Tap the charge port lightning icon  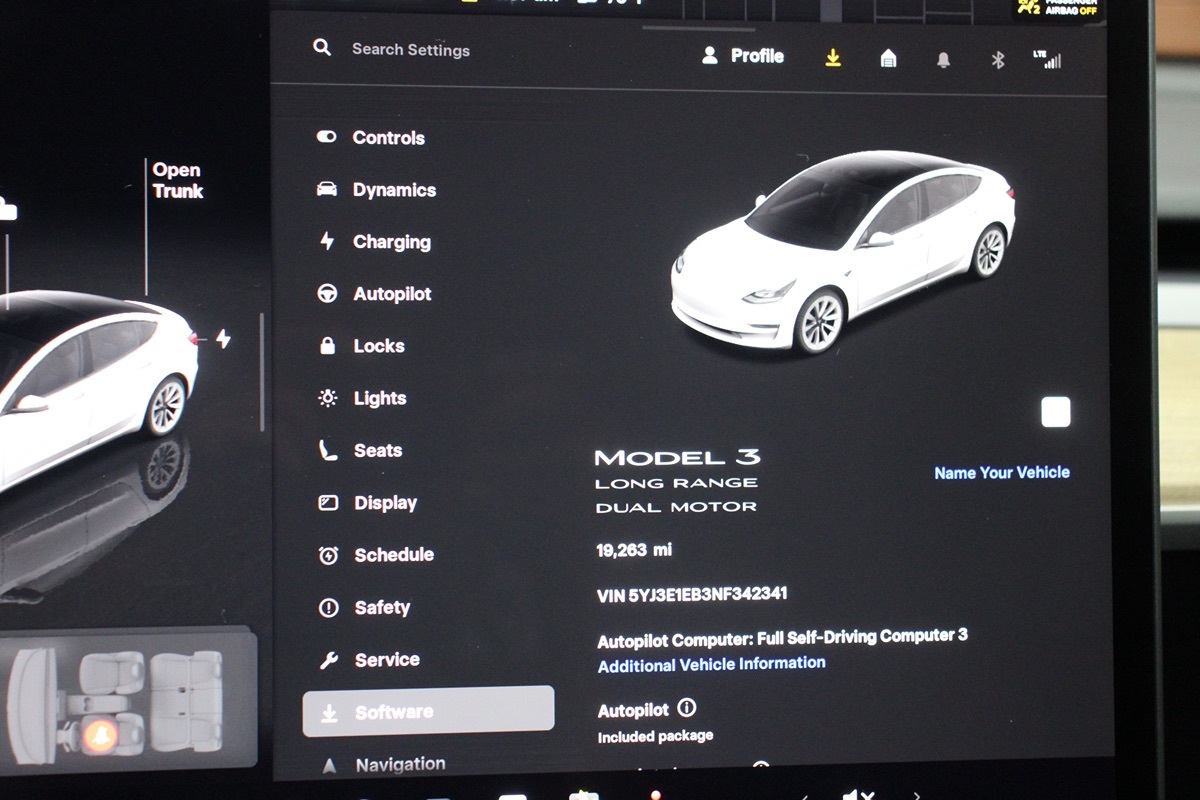pos(223,340)
